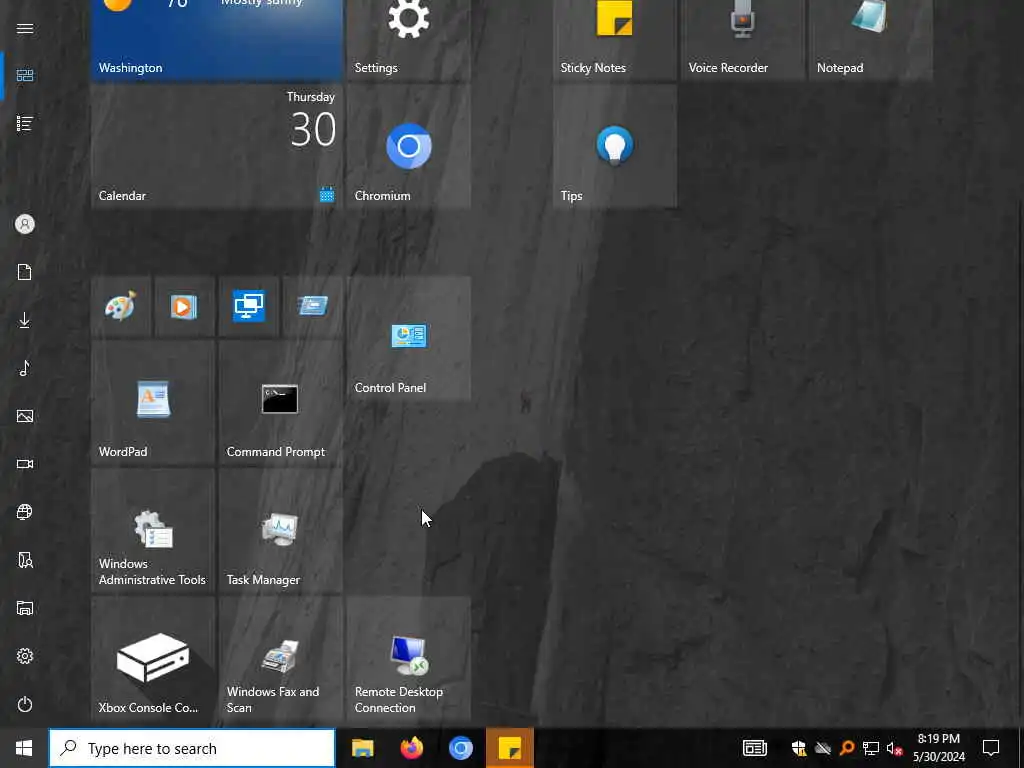Select the Pinned tiles view icon
Viewport: 1024px width, 768px height.
25,76
